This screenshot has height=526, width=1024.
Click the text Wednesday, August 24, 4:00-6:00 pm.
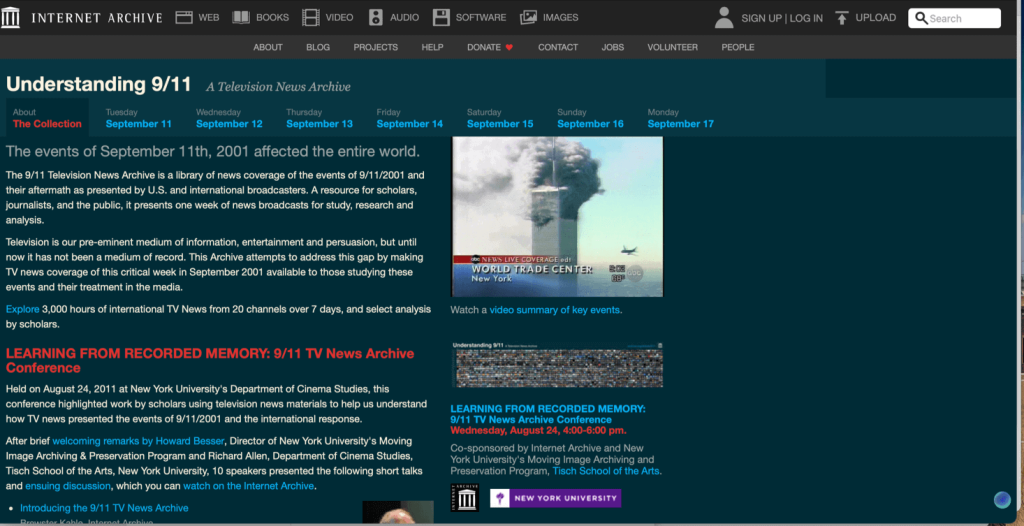click(x=538, y=430)
